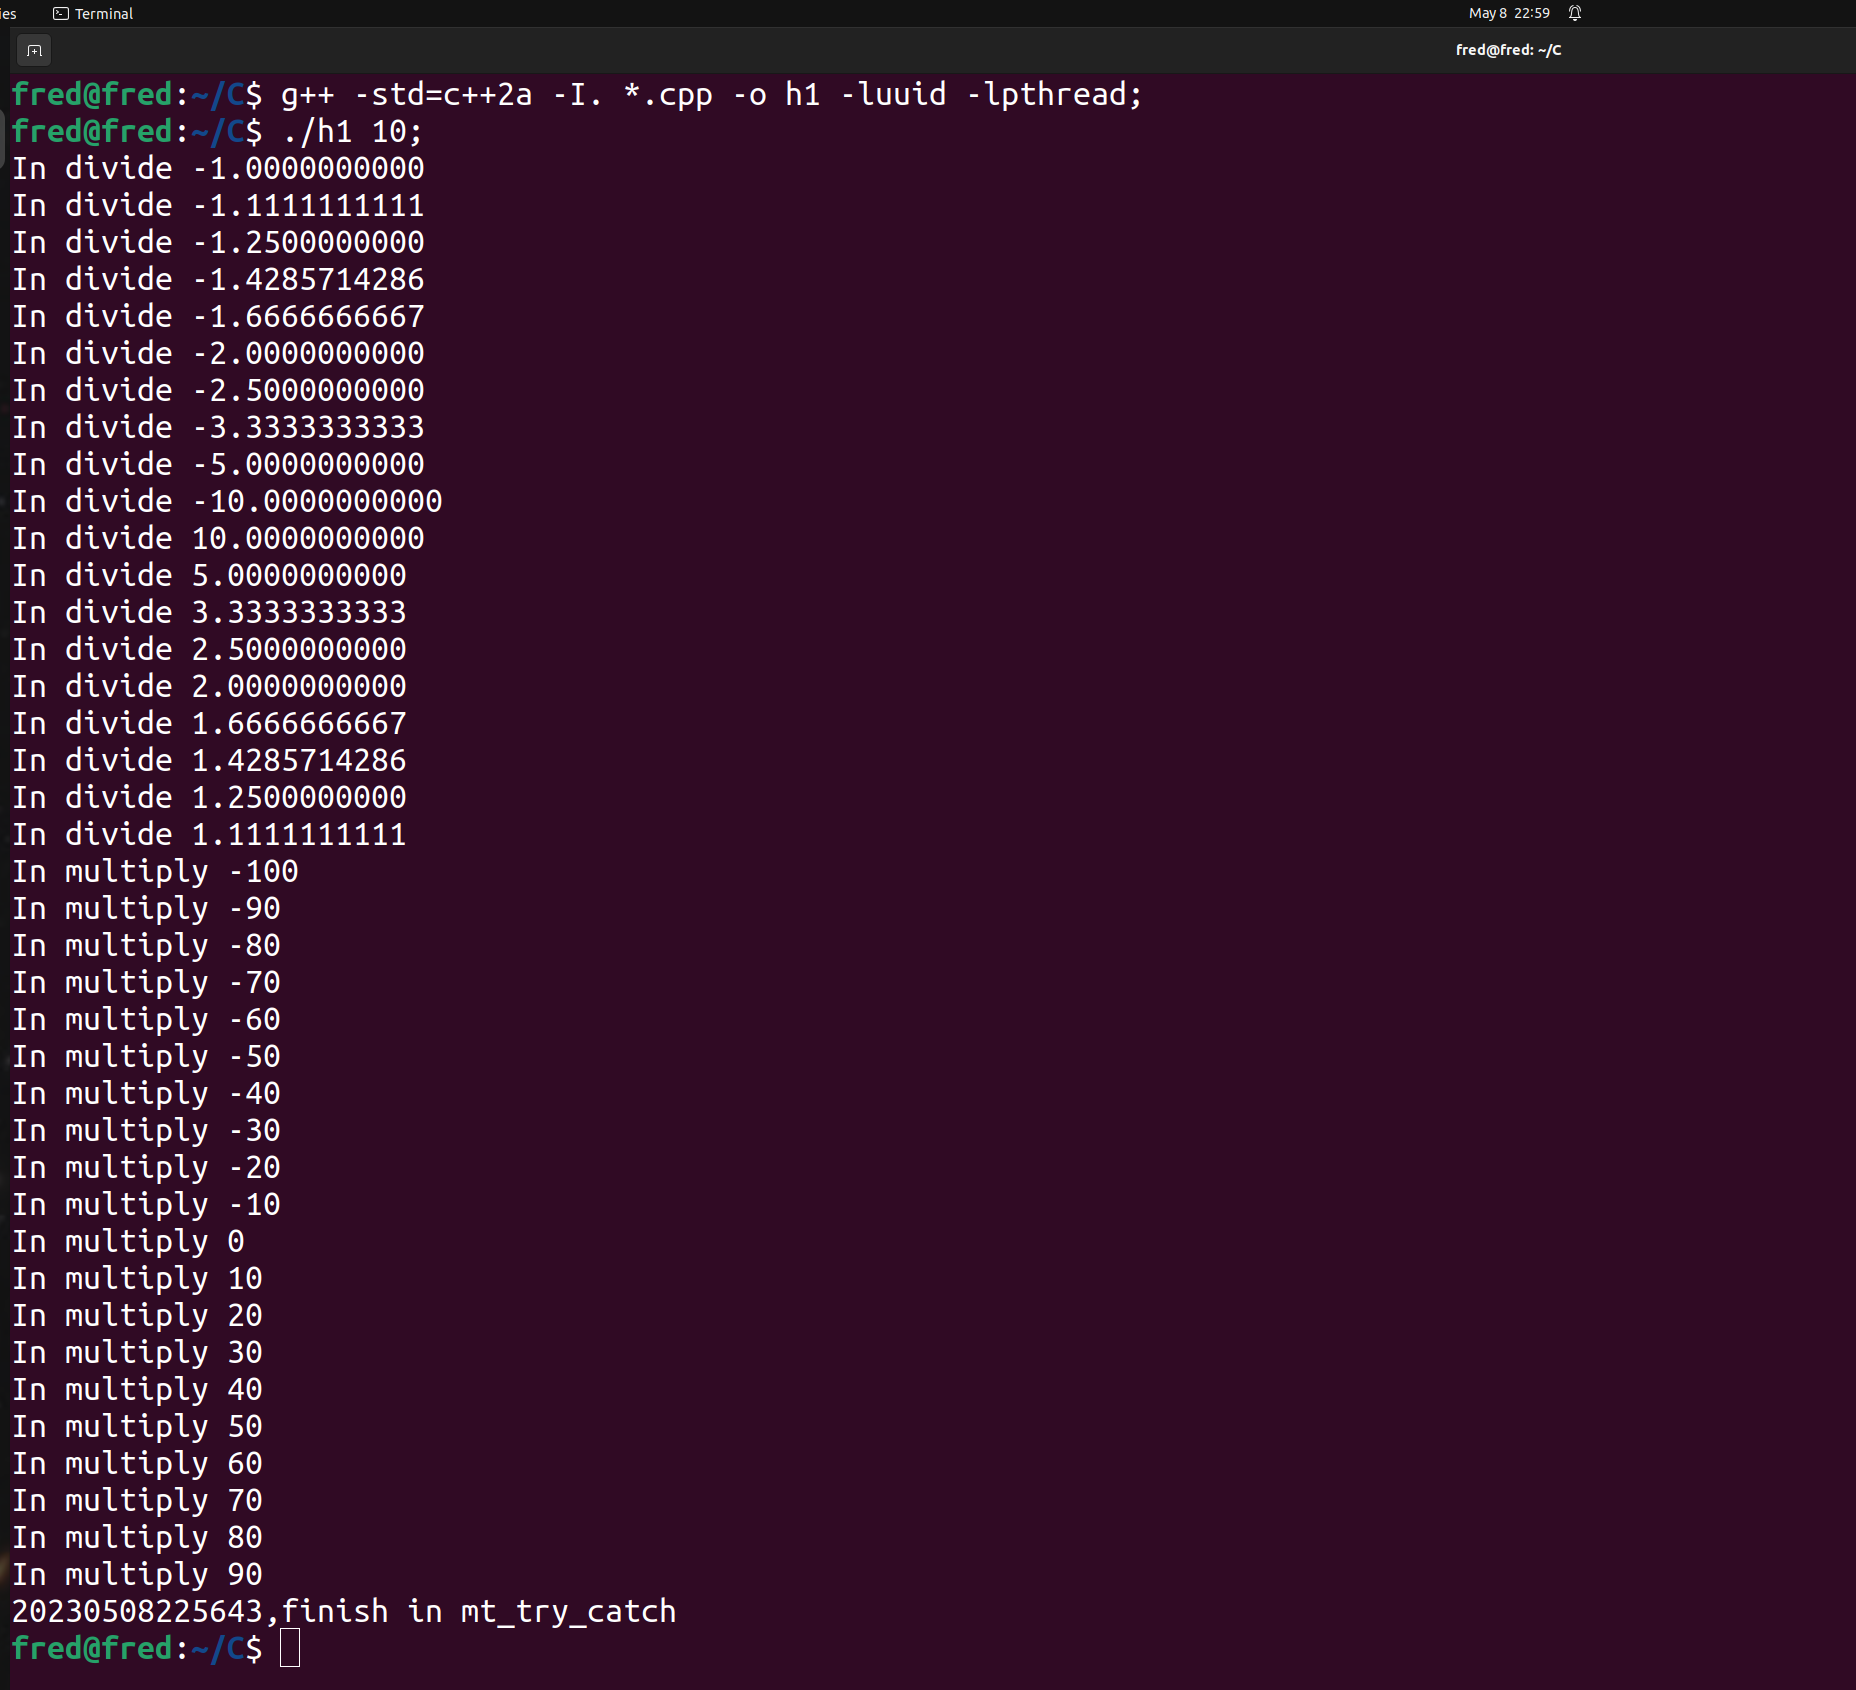
Task: Click the line 'In divide -1.4285714286'
Action: coord(218,279)
